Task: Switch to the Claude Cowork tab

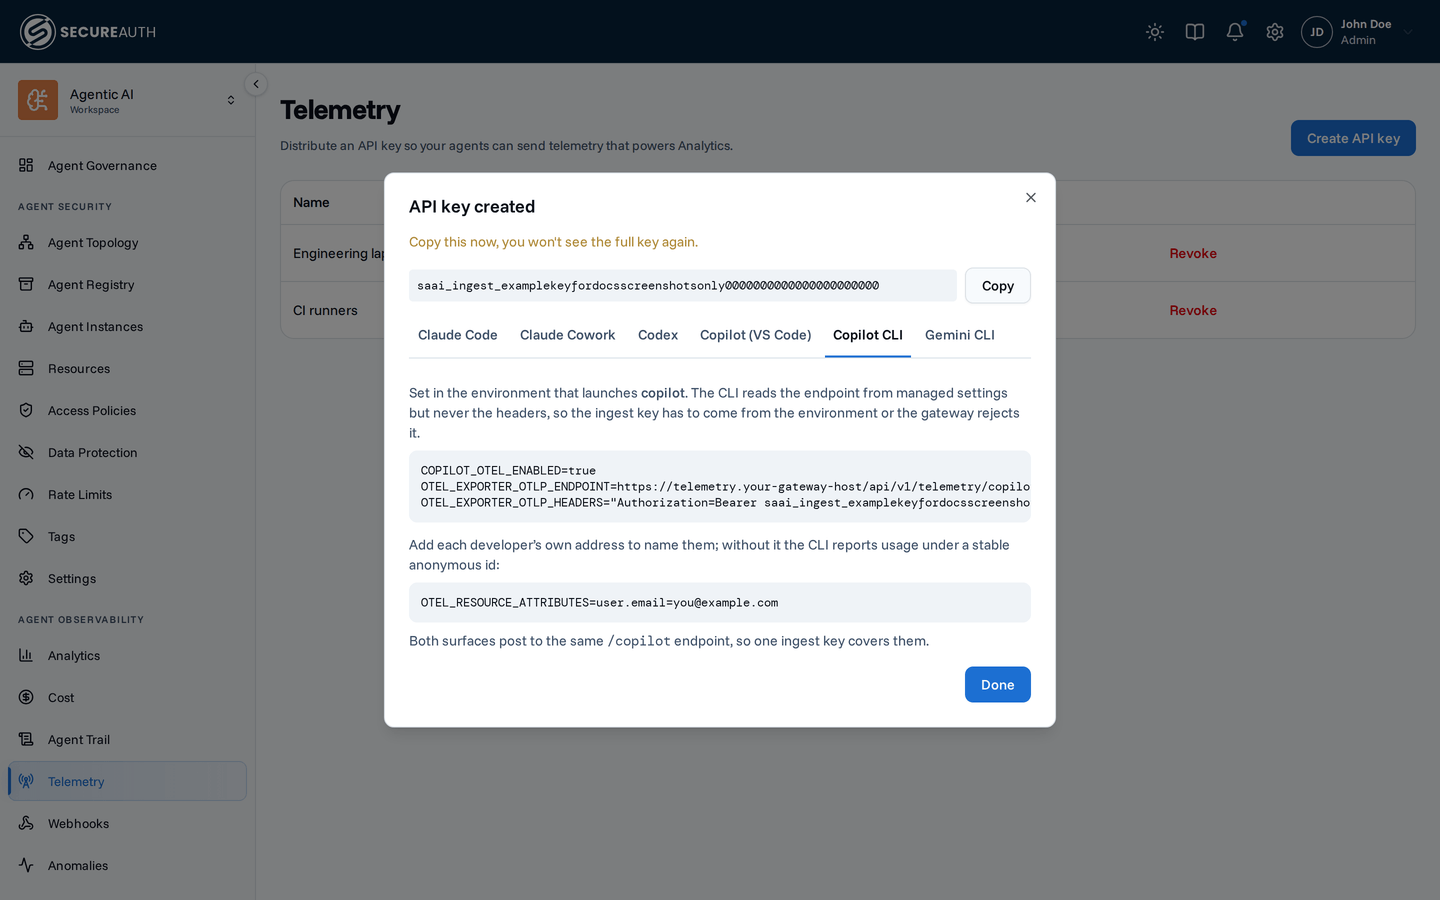Action: click(x=567, y=335)
